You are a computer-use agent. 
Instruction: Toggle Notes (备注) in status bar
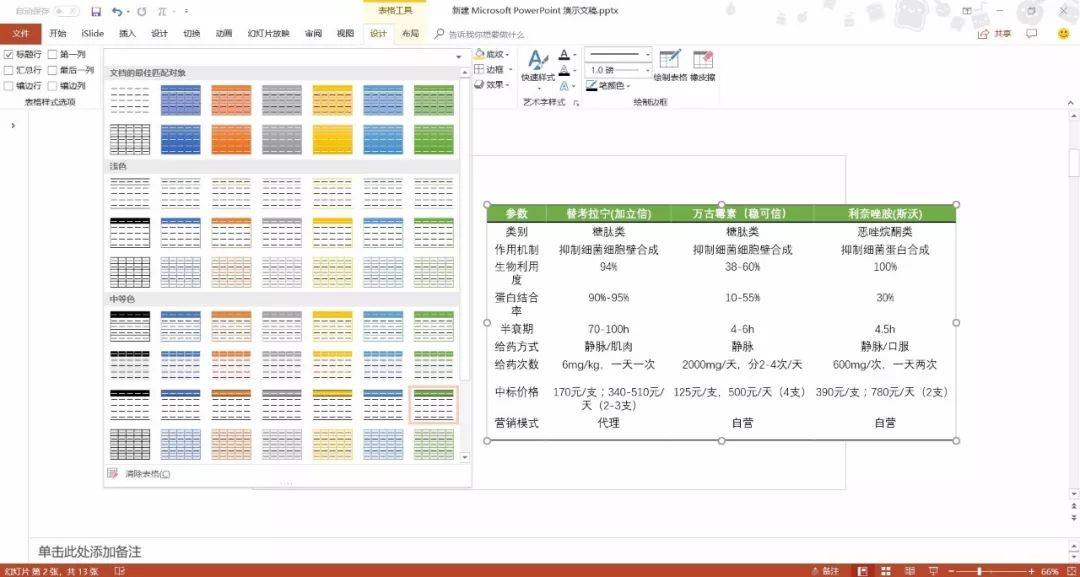(825, 571)
